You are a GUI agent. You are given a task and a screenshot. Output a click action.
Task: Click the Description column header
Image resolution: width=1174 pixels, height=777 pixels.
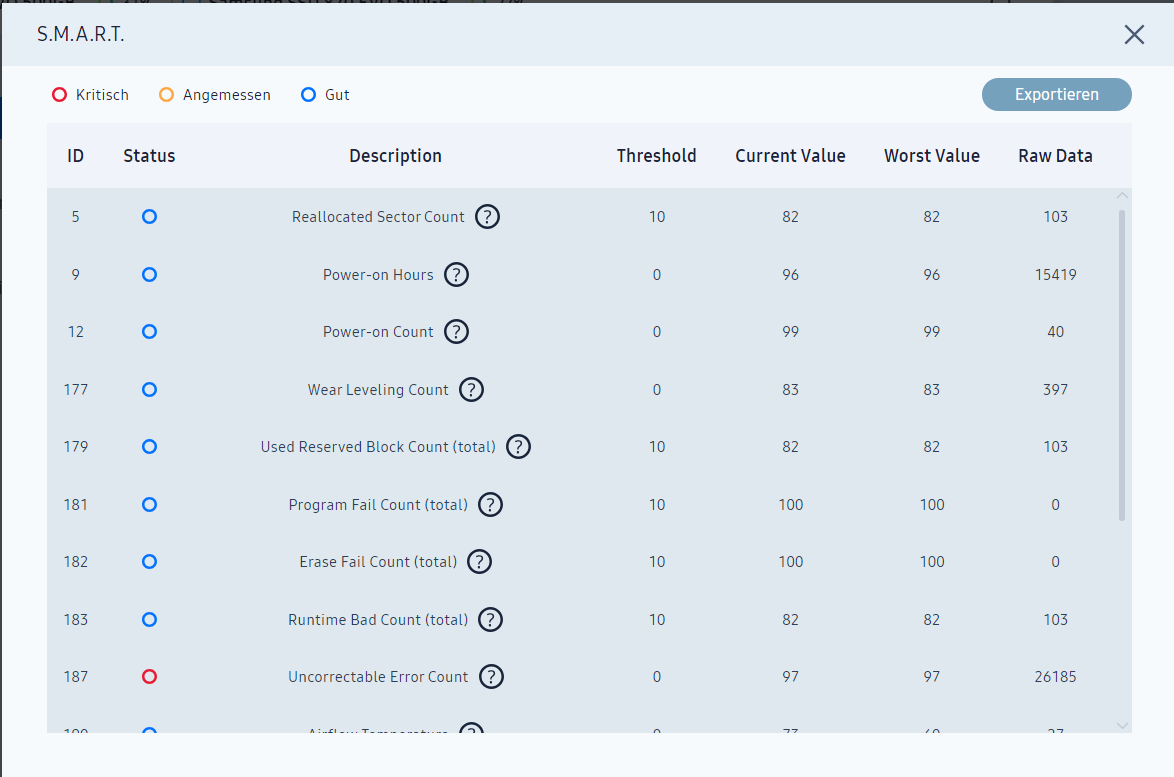point(395,156)
